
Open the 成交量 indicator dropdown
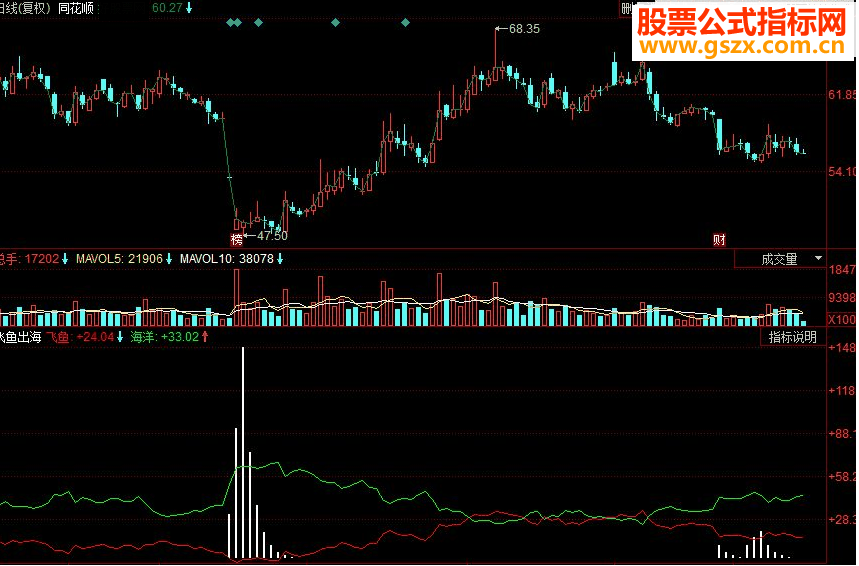tap(780, 259)
